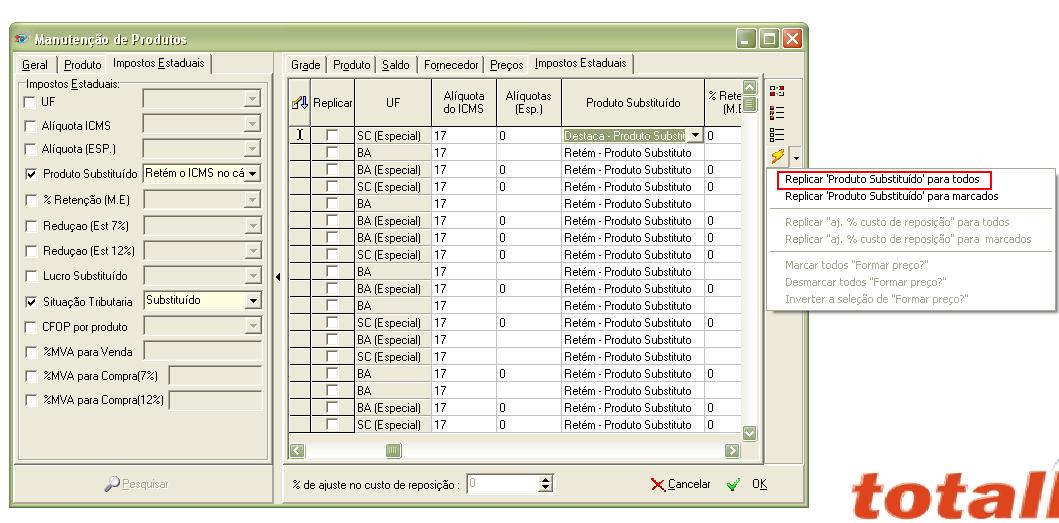Enable the %MVA para Compra(12%) checkbox
Viewport: 1059px width, 523px height.
[x=31, y=400]
